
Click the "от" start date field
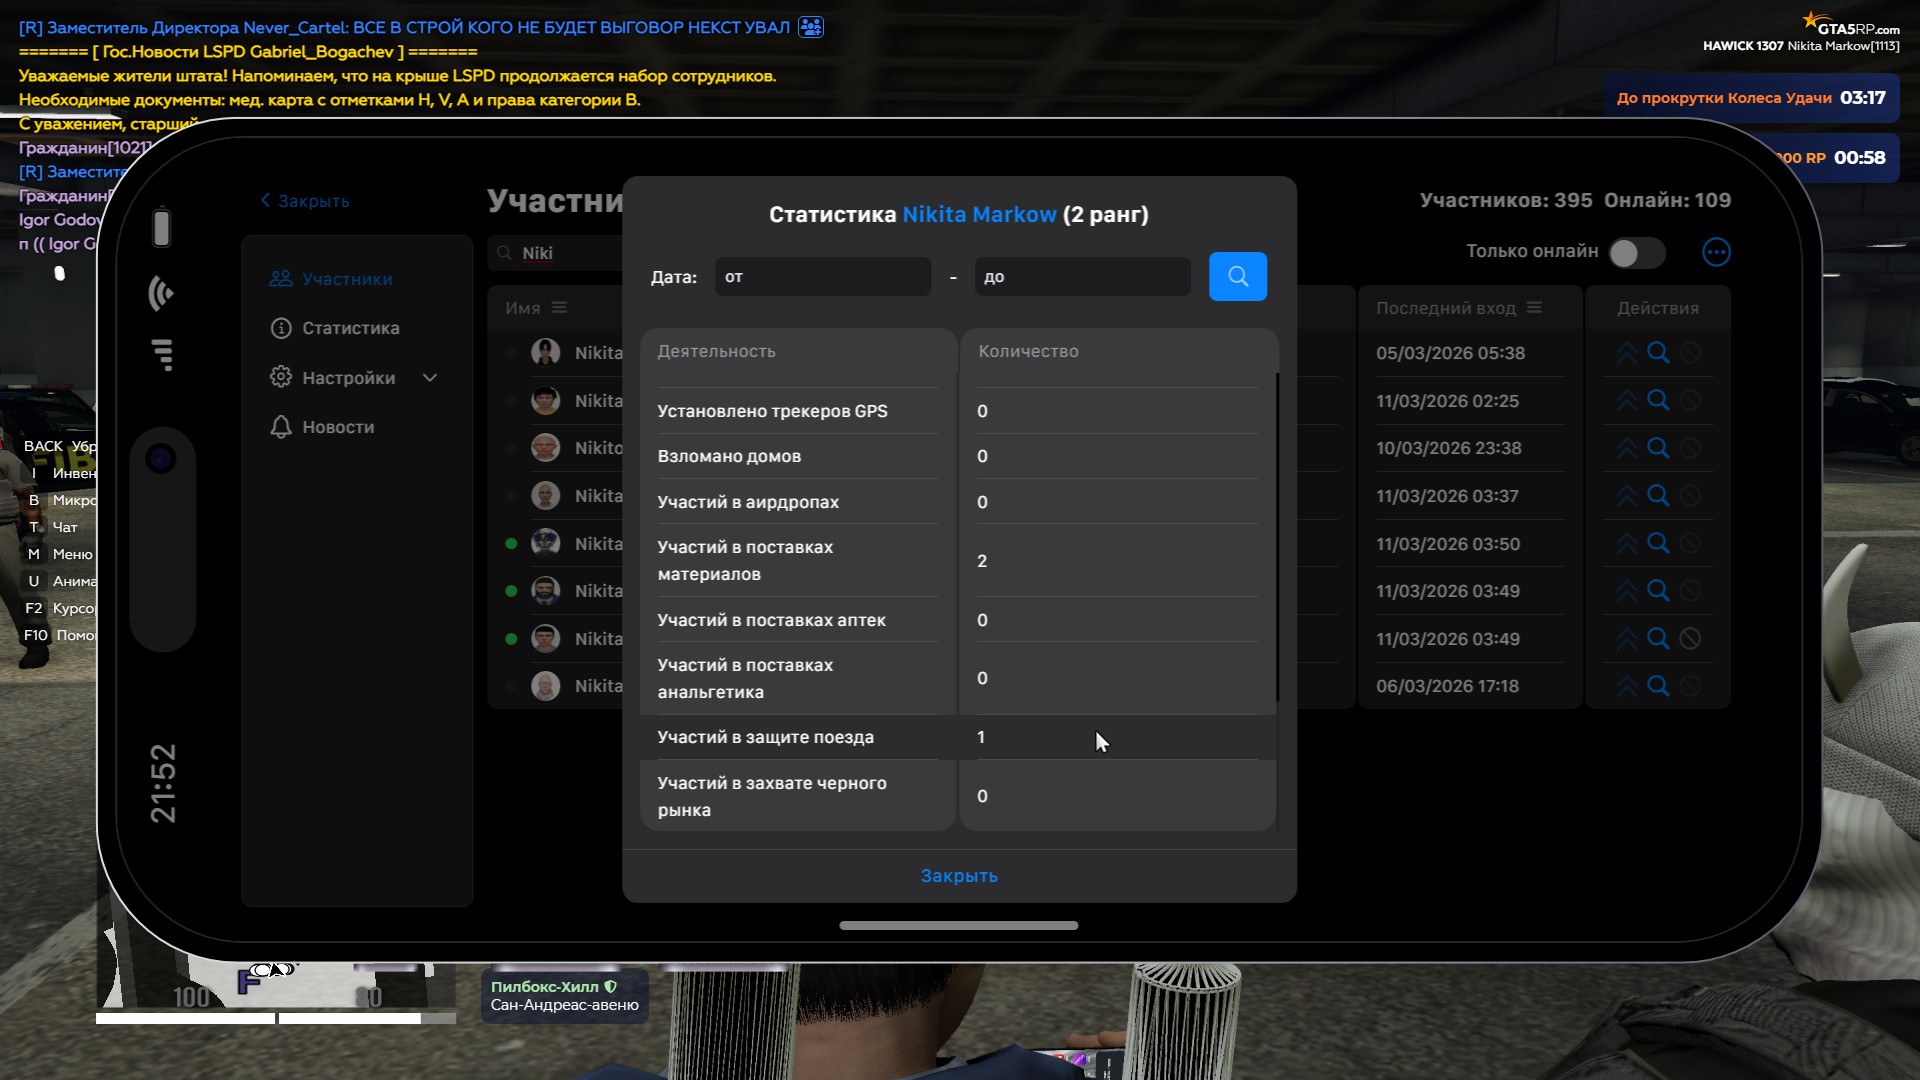pos(822,277)
